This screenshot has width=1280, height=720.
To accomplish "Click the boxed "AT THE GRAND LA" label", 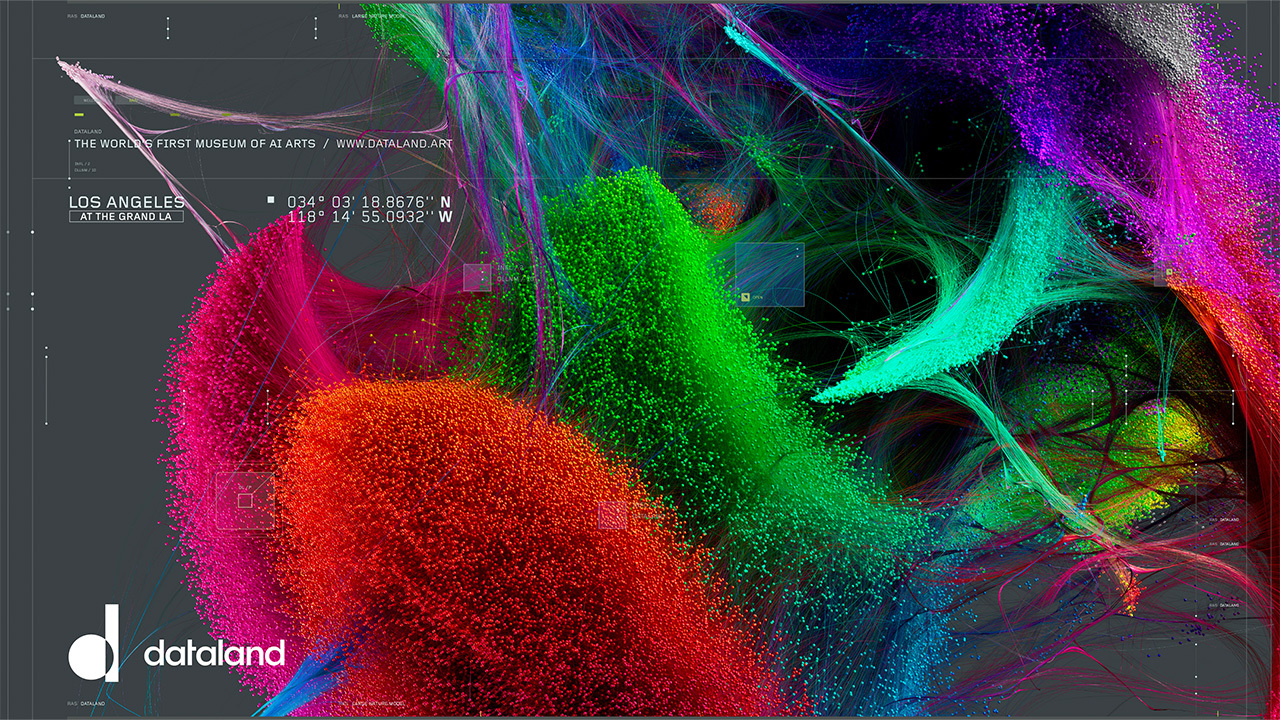I will 126,217.
